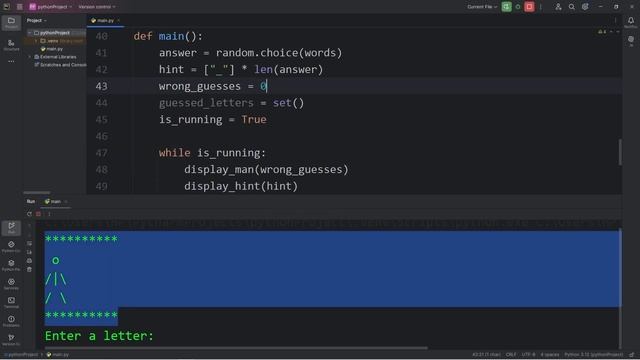Open IDE settings gear icon
Image resolution: width=640 pixels, height=360 pixels.
tap(585, 7)
